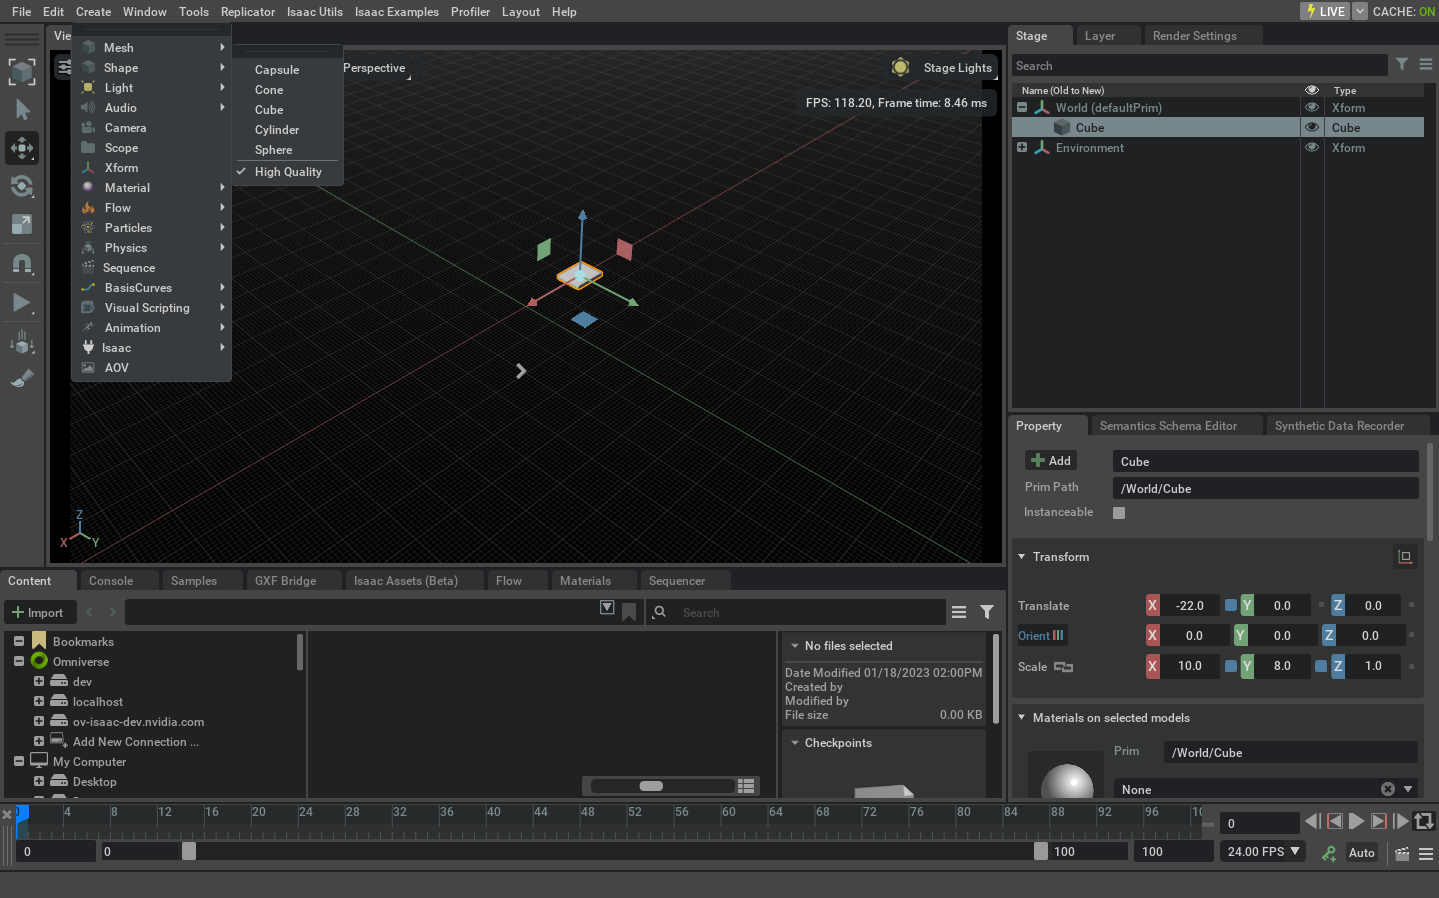Click the Add property button
1439x898 pixels.
pyautogui.click(x=1051, y=461)
